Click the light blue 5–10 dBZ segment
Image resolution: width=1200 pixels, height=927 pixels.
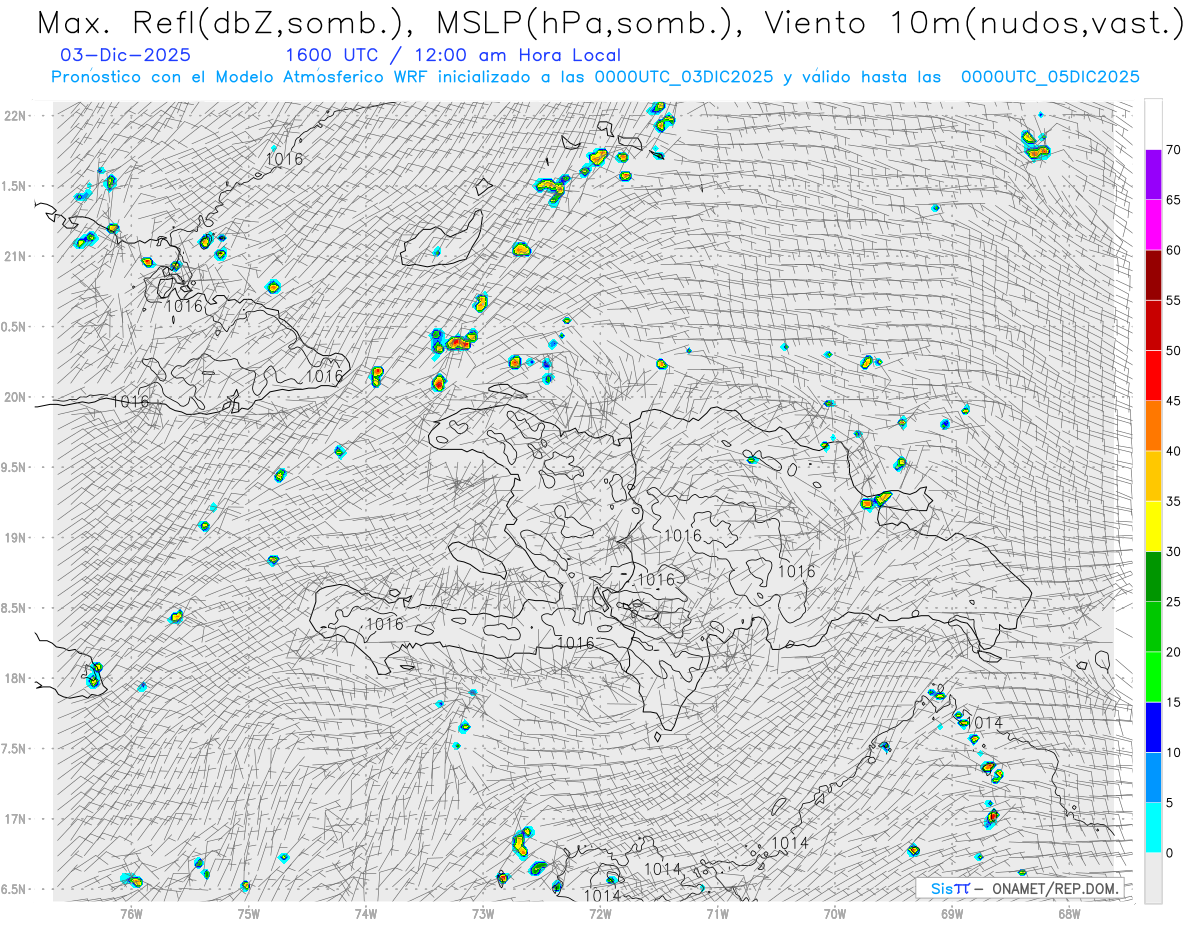tap(1153, 777)
